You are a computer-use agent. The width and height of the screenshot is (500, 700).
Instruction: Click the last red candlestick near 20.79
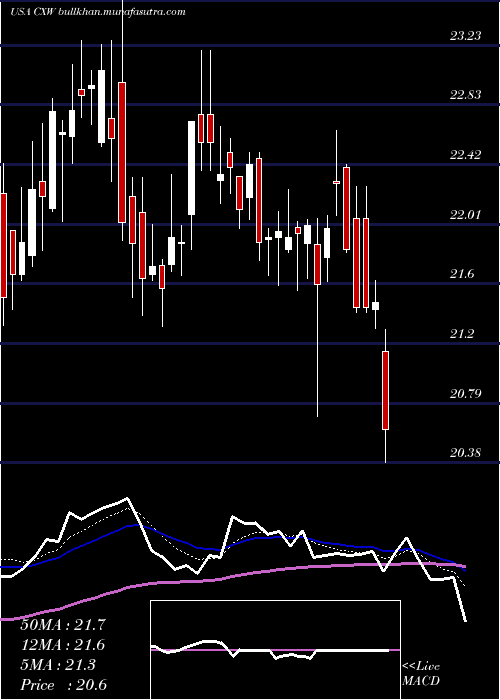[385, 391]
